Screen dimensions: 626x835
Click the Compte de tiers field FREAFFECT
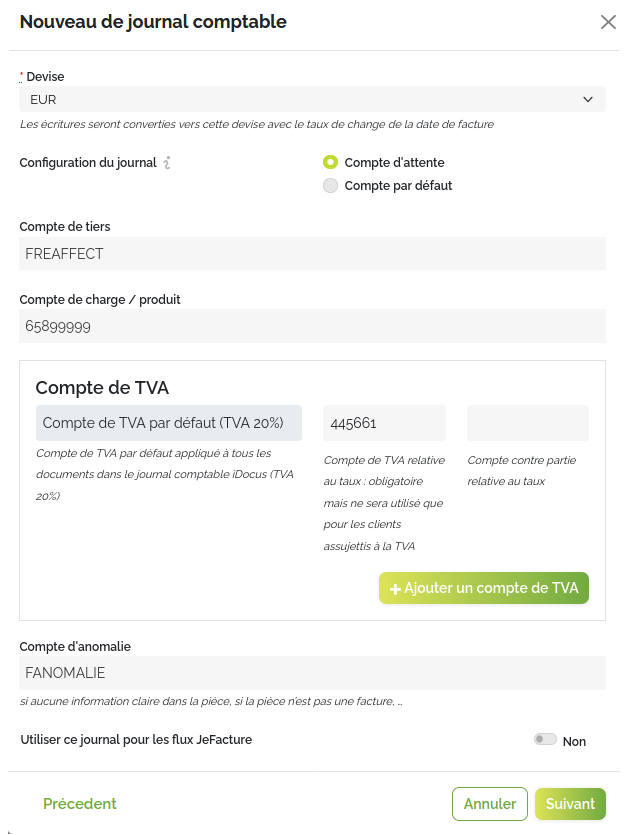[312, 253]
